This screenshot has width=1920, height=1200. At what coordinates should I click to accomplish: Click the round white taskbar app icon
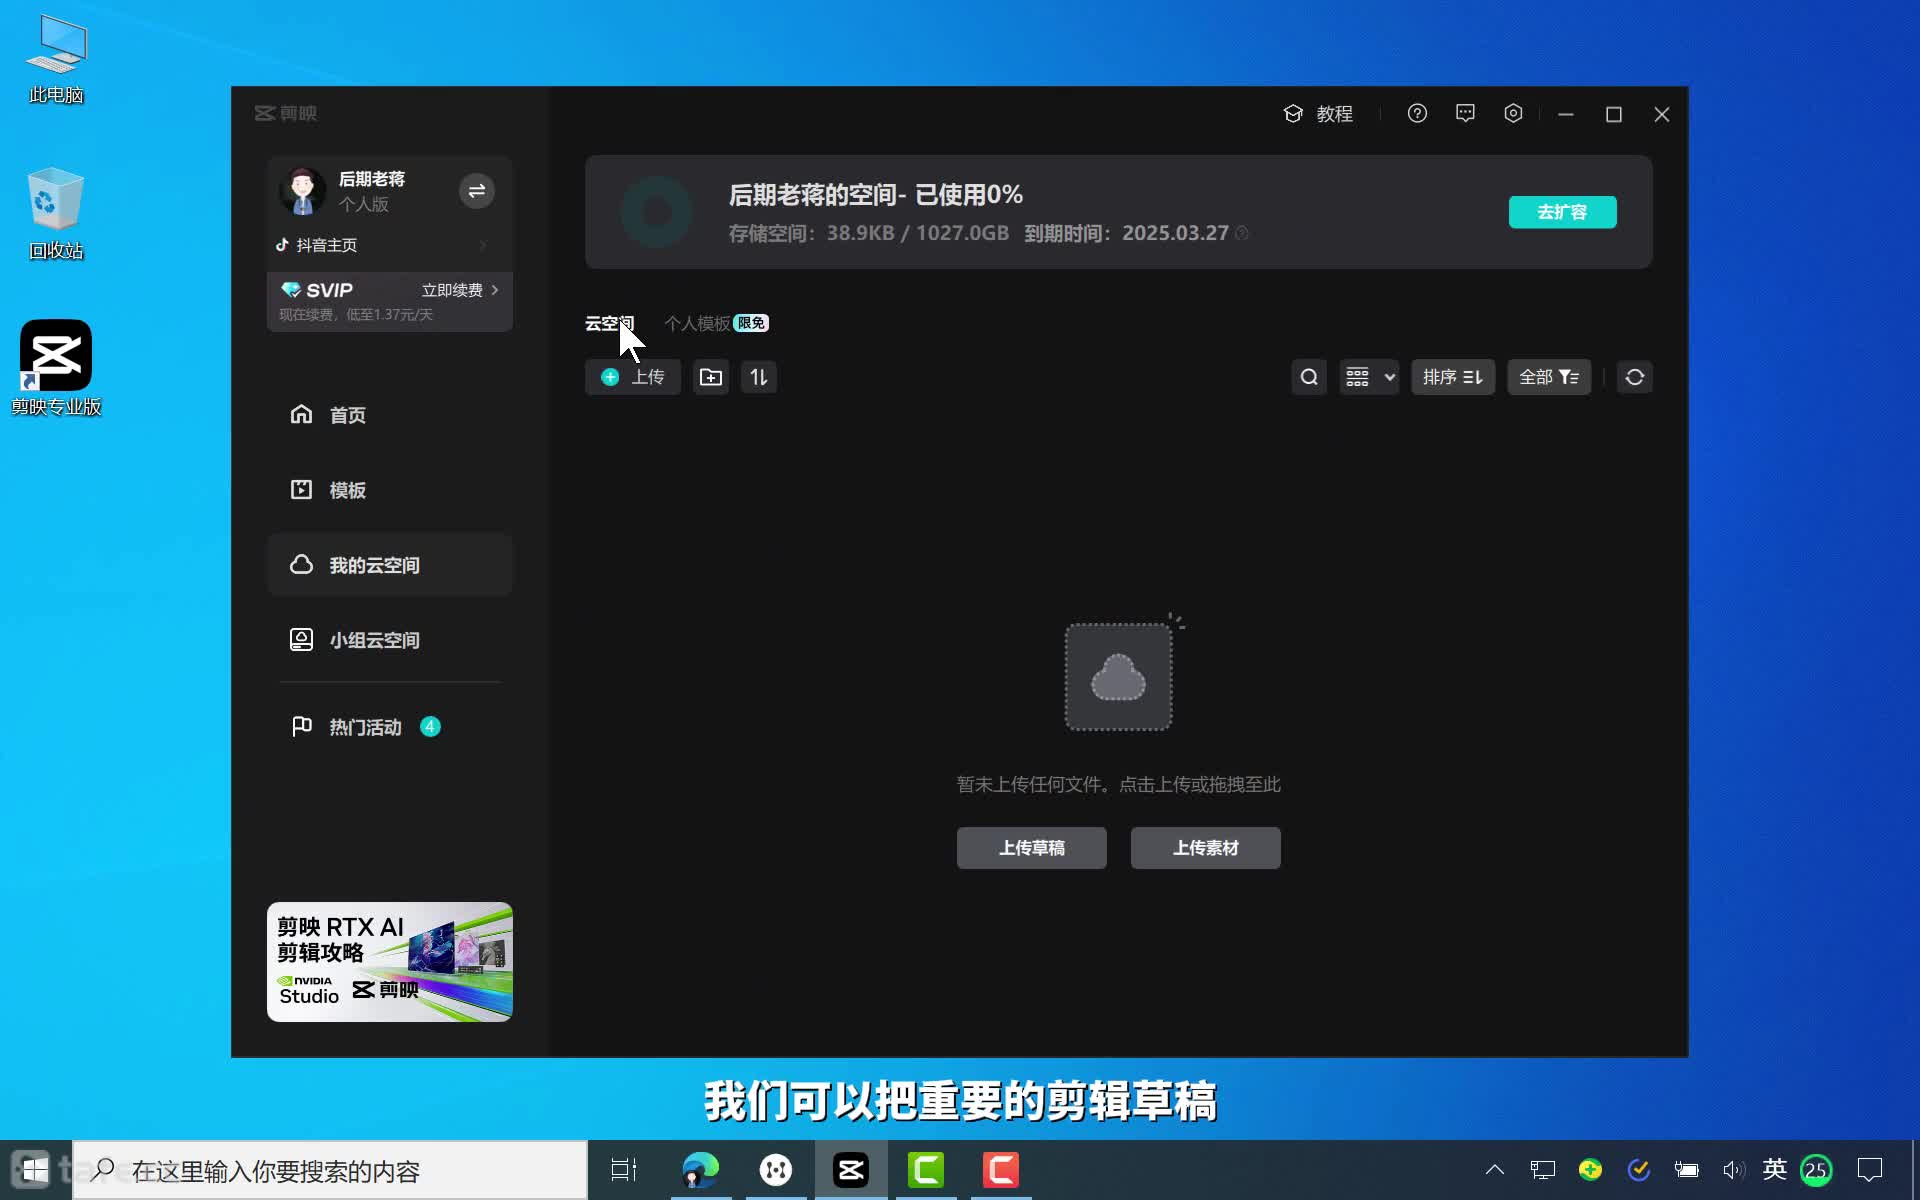tap(776, 1170)
